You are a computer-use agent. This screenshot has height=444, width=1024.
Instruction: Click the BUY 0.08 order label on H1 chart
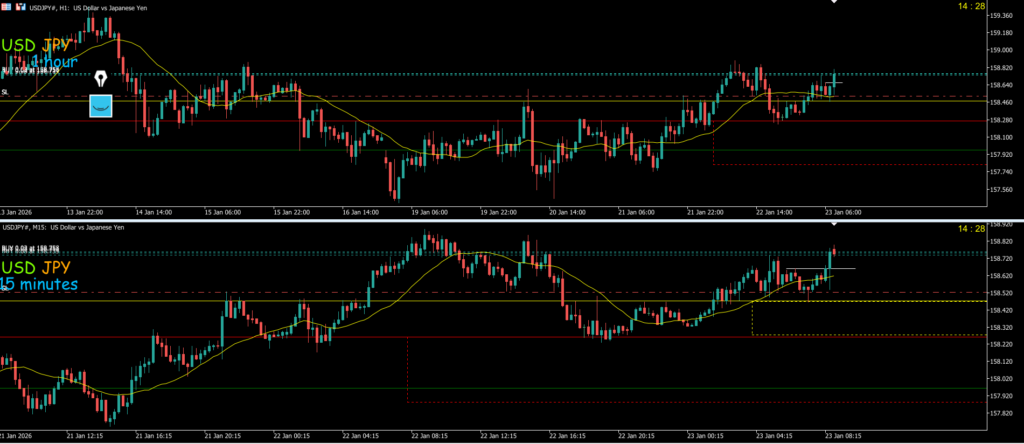coord(30,69)
